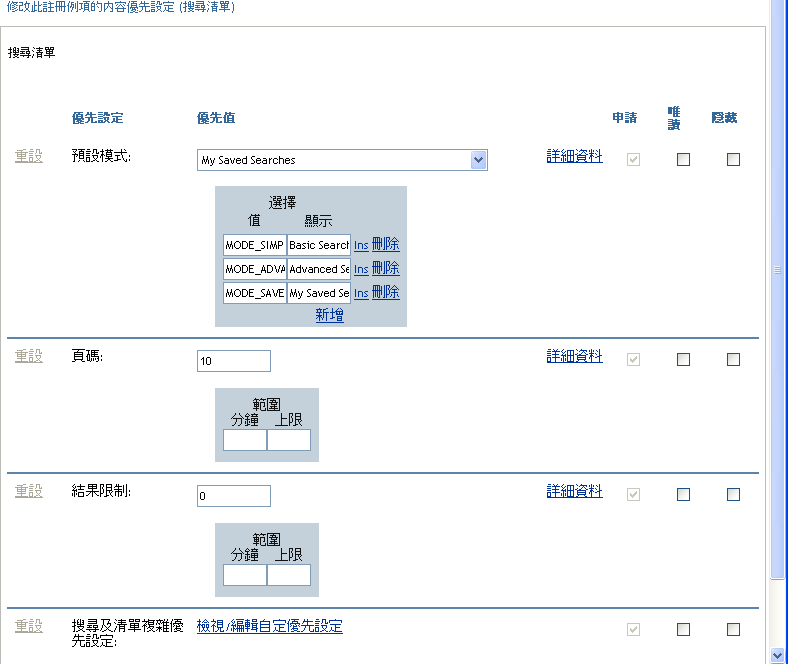Click 刪除 link for MODE_SAVE row

point(385,293)
